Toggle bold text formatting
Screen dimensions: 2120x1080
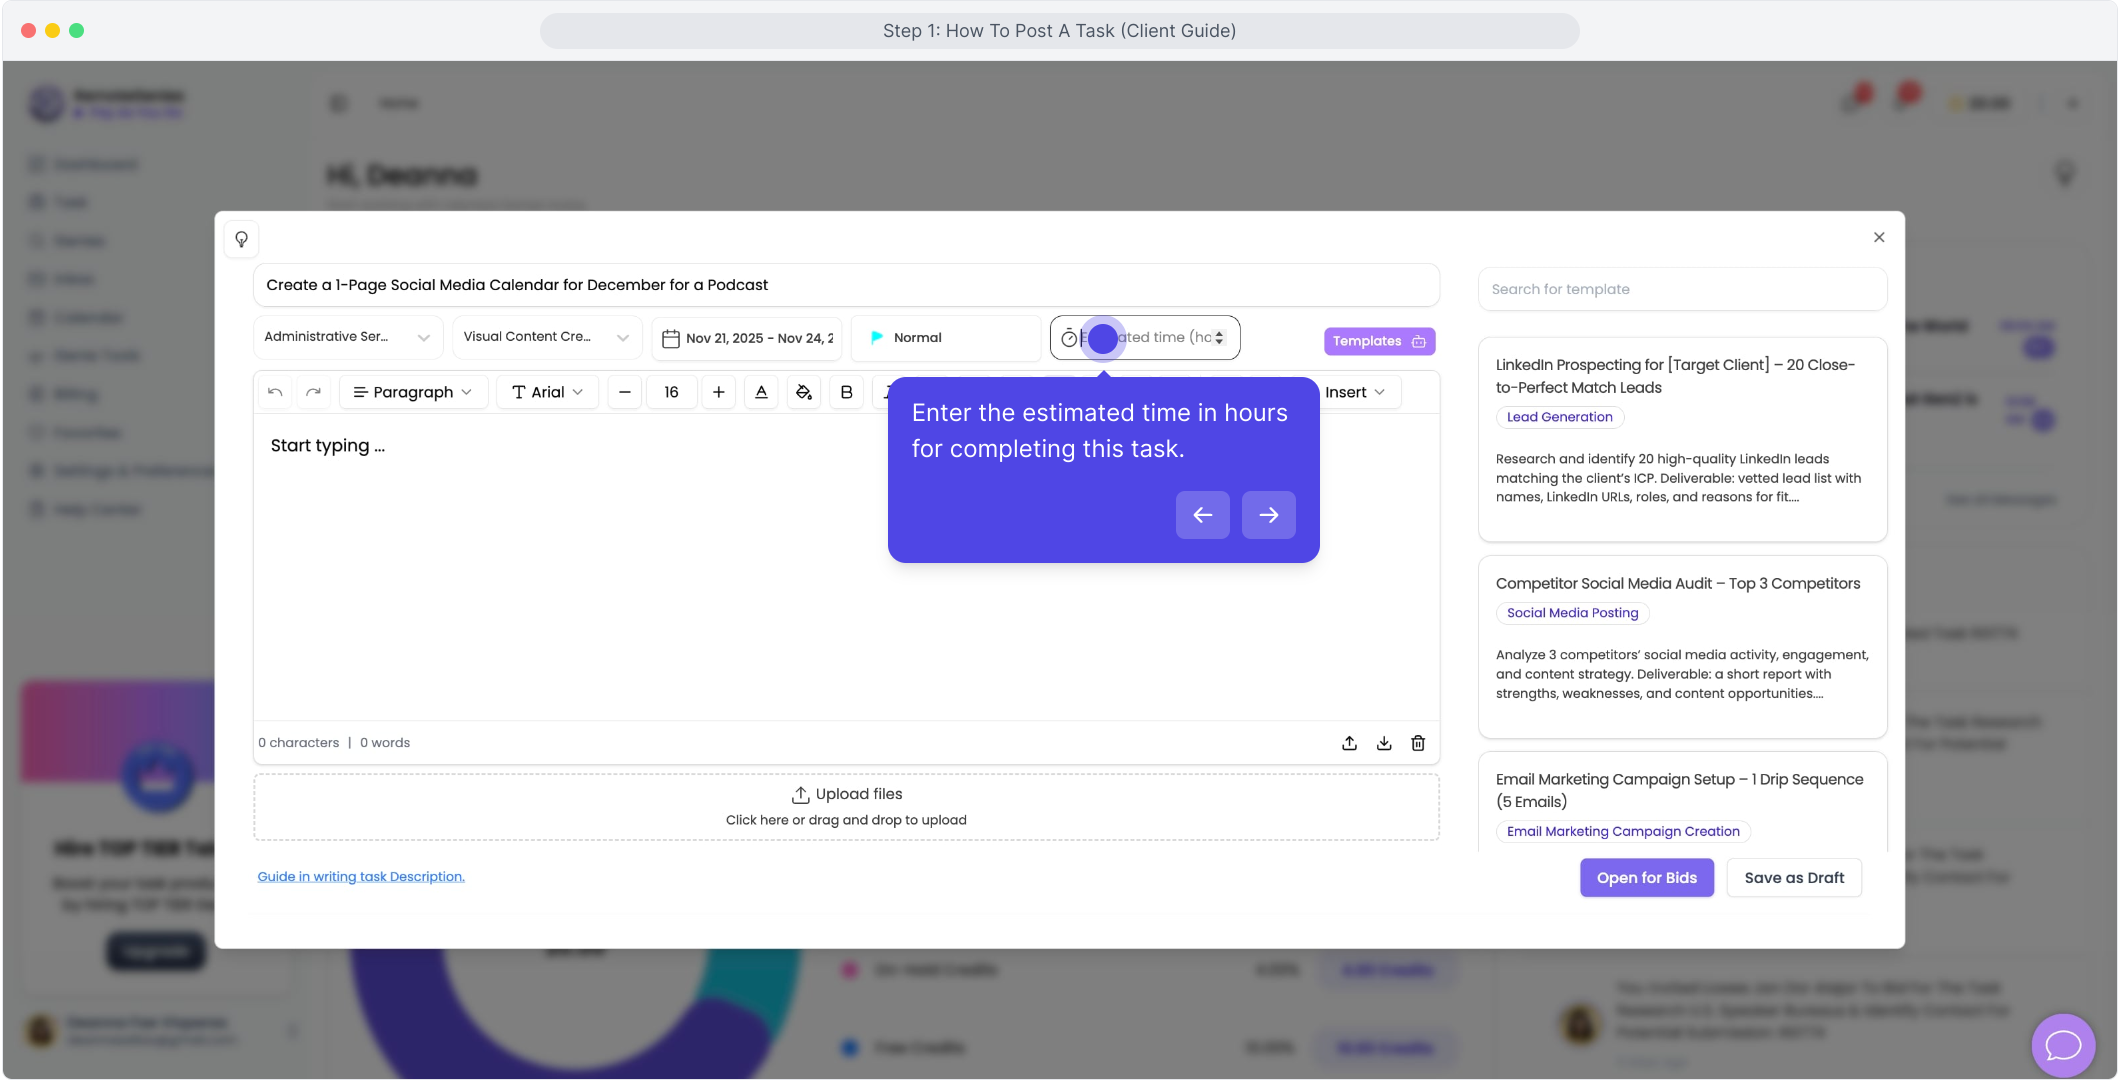coord(846,392)
